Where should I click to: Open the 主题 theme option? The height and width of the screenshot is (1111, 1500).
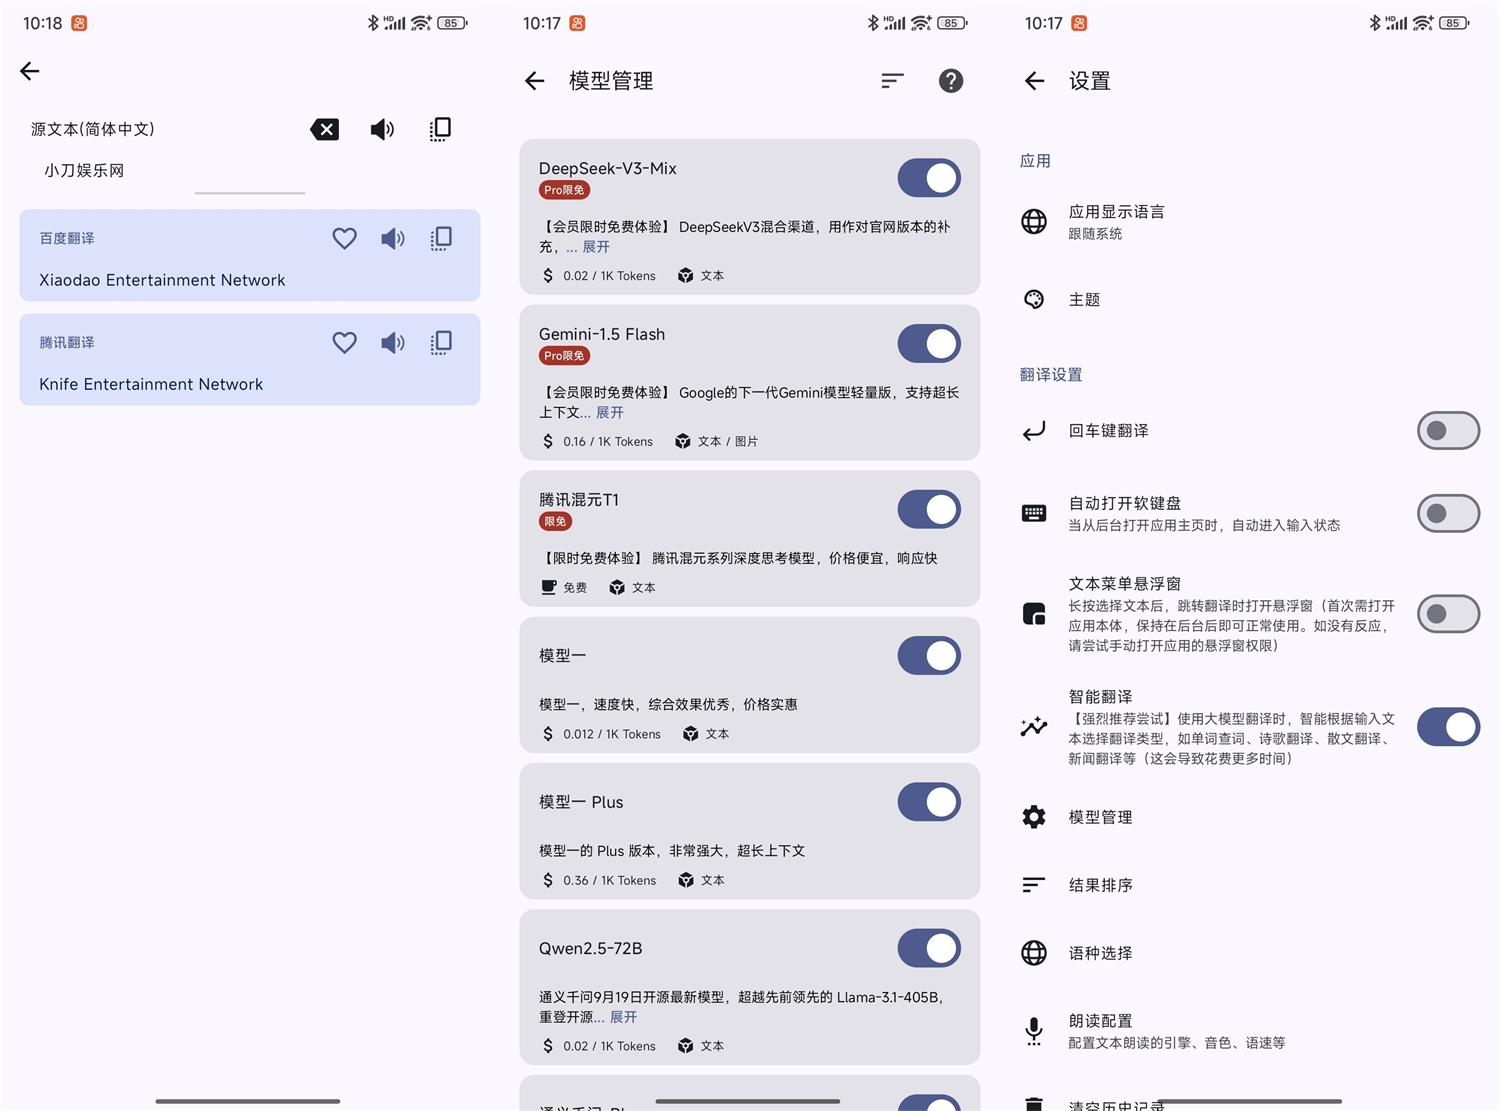click(1083, 298)
